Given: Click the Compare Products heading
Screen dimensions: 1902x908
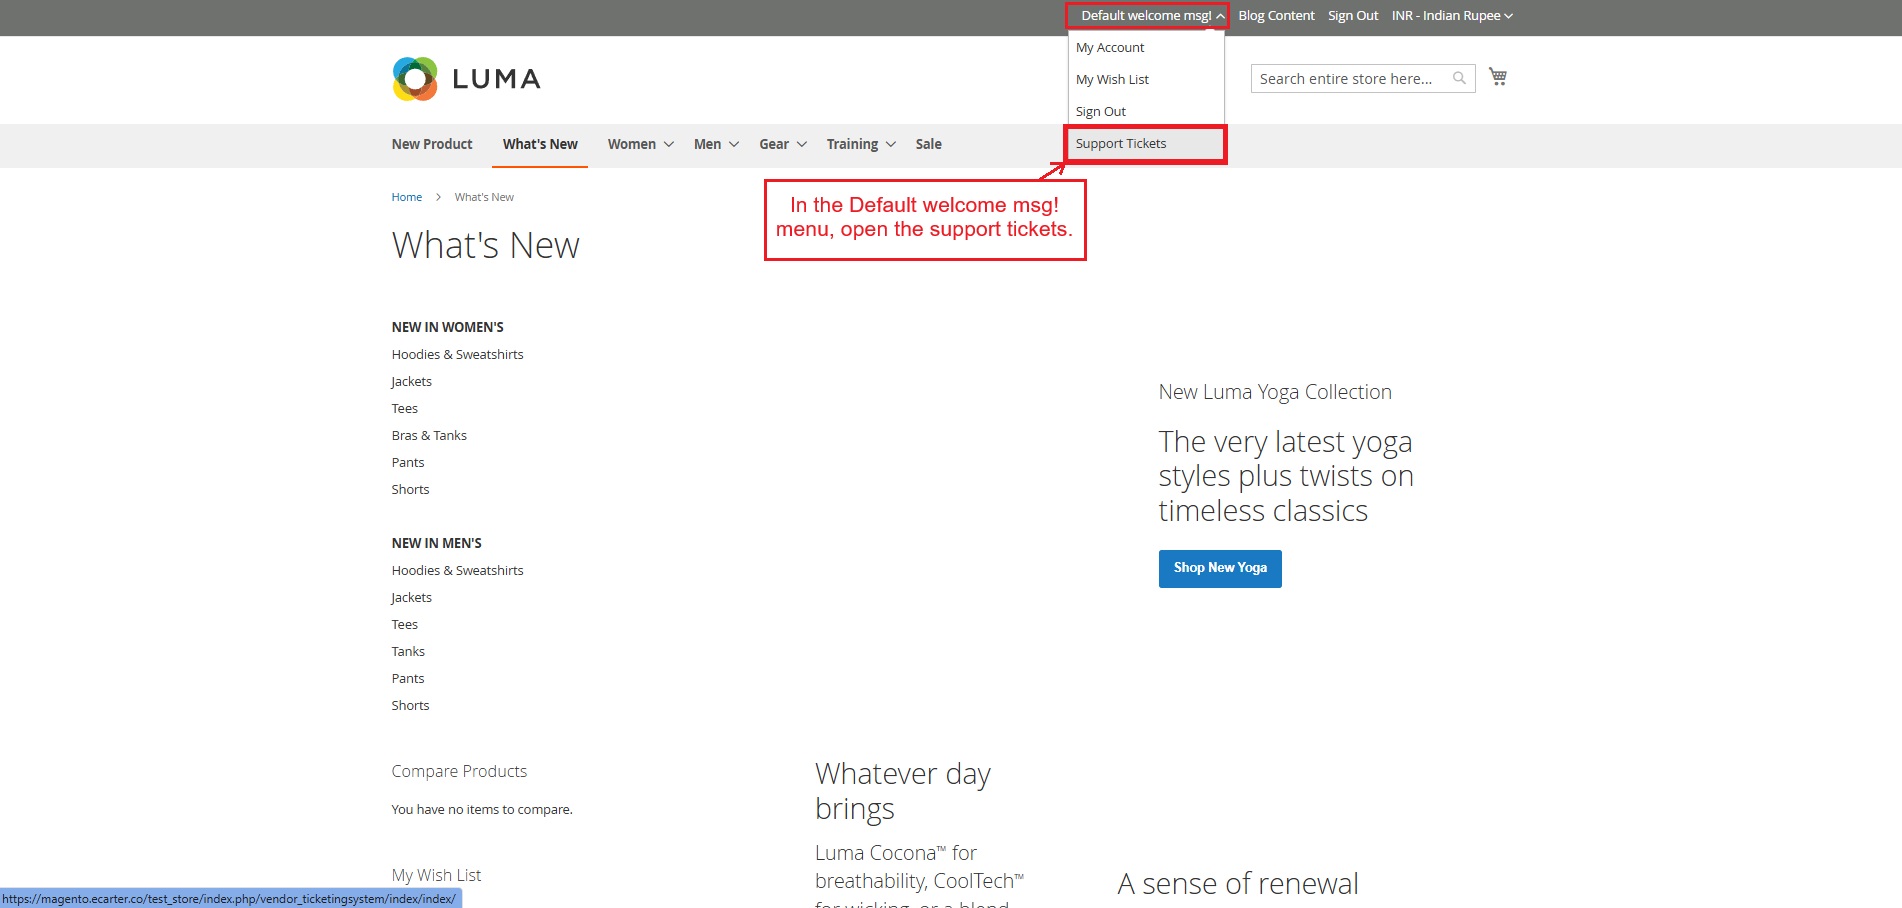Looking at the screenshot, I should pyautogui.click(x=459, y=772).
